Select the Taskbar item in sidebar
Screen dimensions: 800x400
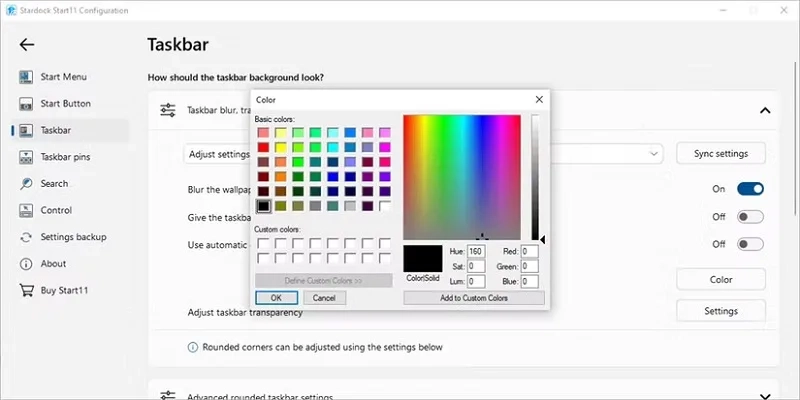55,130
